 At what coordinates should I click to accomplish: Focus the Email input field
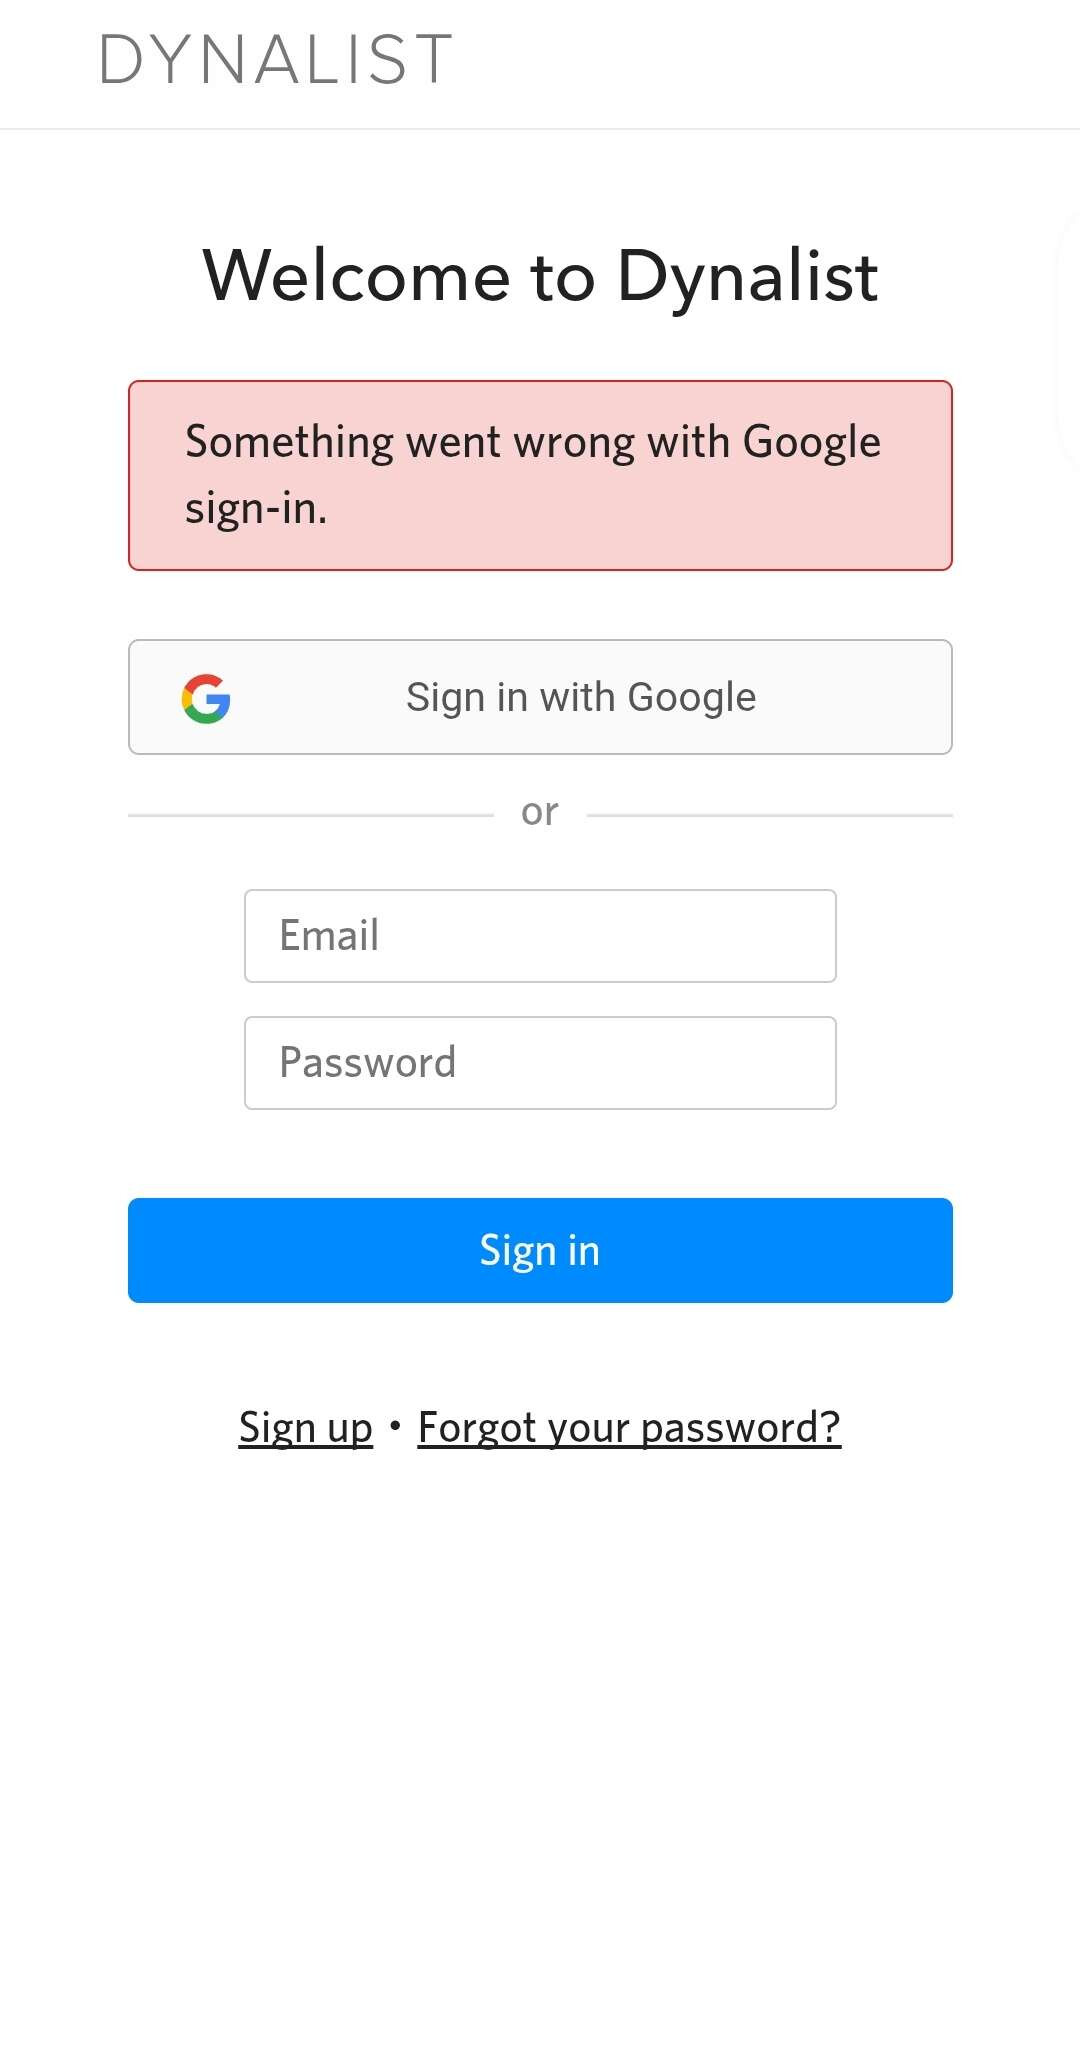[540, 936]
